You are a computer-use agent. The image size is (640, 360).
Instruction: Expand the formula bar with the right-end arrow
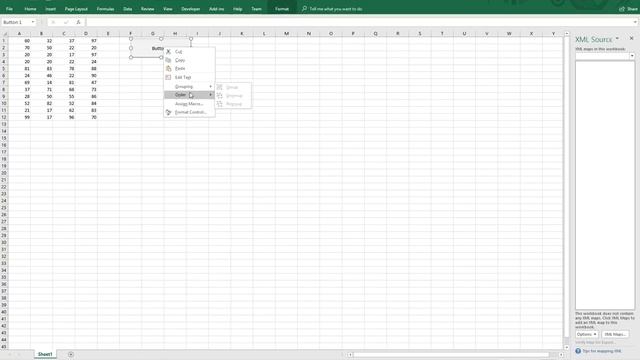636,22
